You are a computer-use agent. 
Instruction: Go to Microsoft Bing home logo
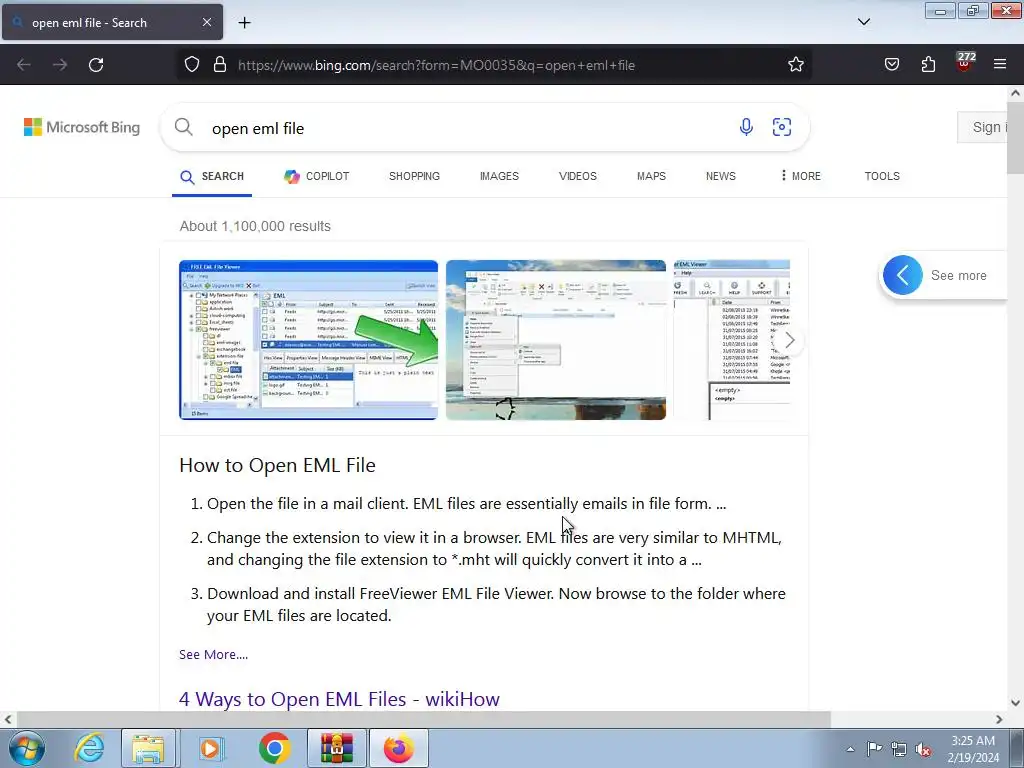click(82, 127)
